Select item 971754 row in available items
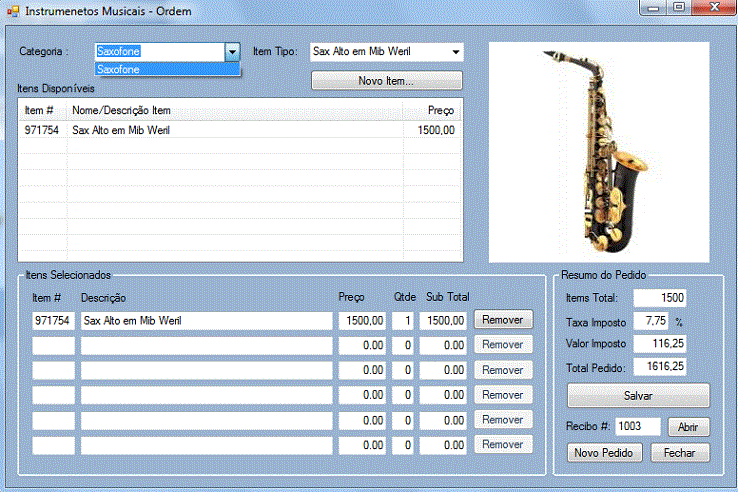This screenshot has width=738, height=492. 240,130
